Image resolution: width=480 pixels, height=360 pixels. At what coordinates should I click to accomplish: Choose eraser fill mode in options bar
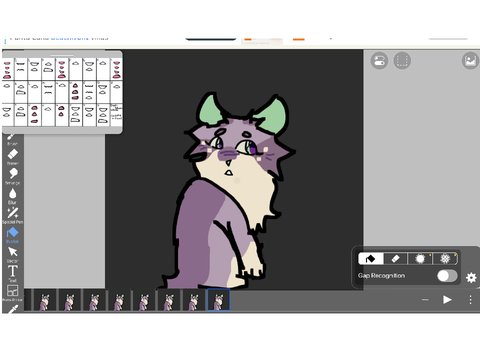click(x=395, y=258)
